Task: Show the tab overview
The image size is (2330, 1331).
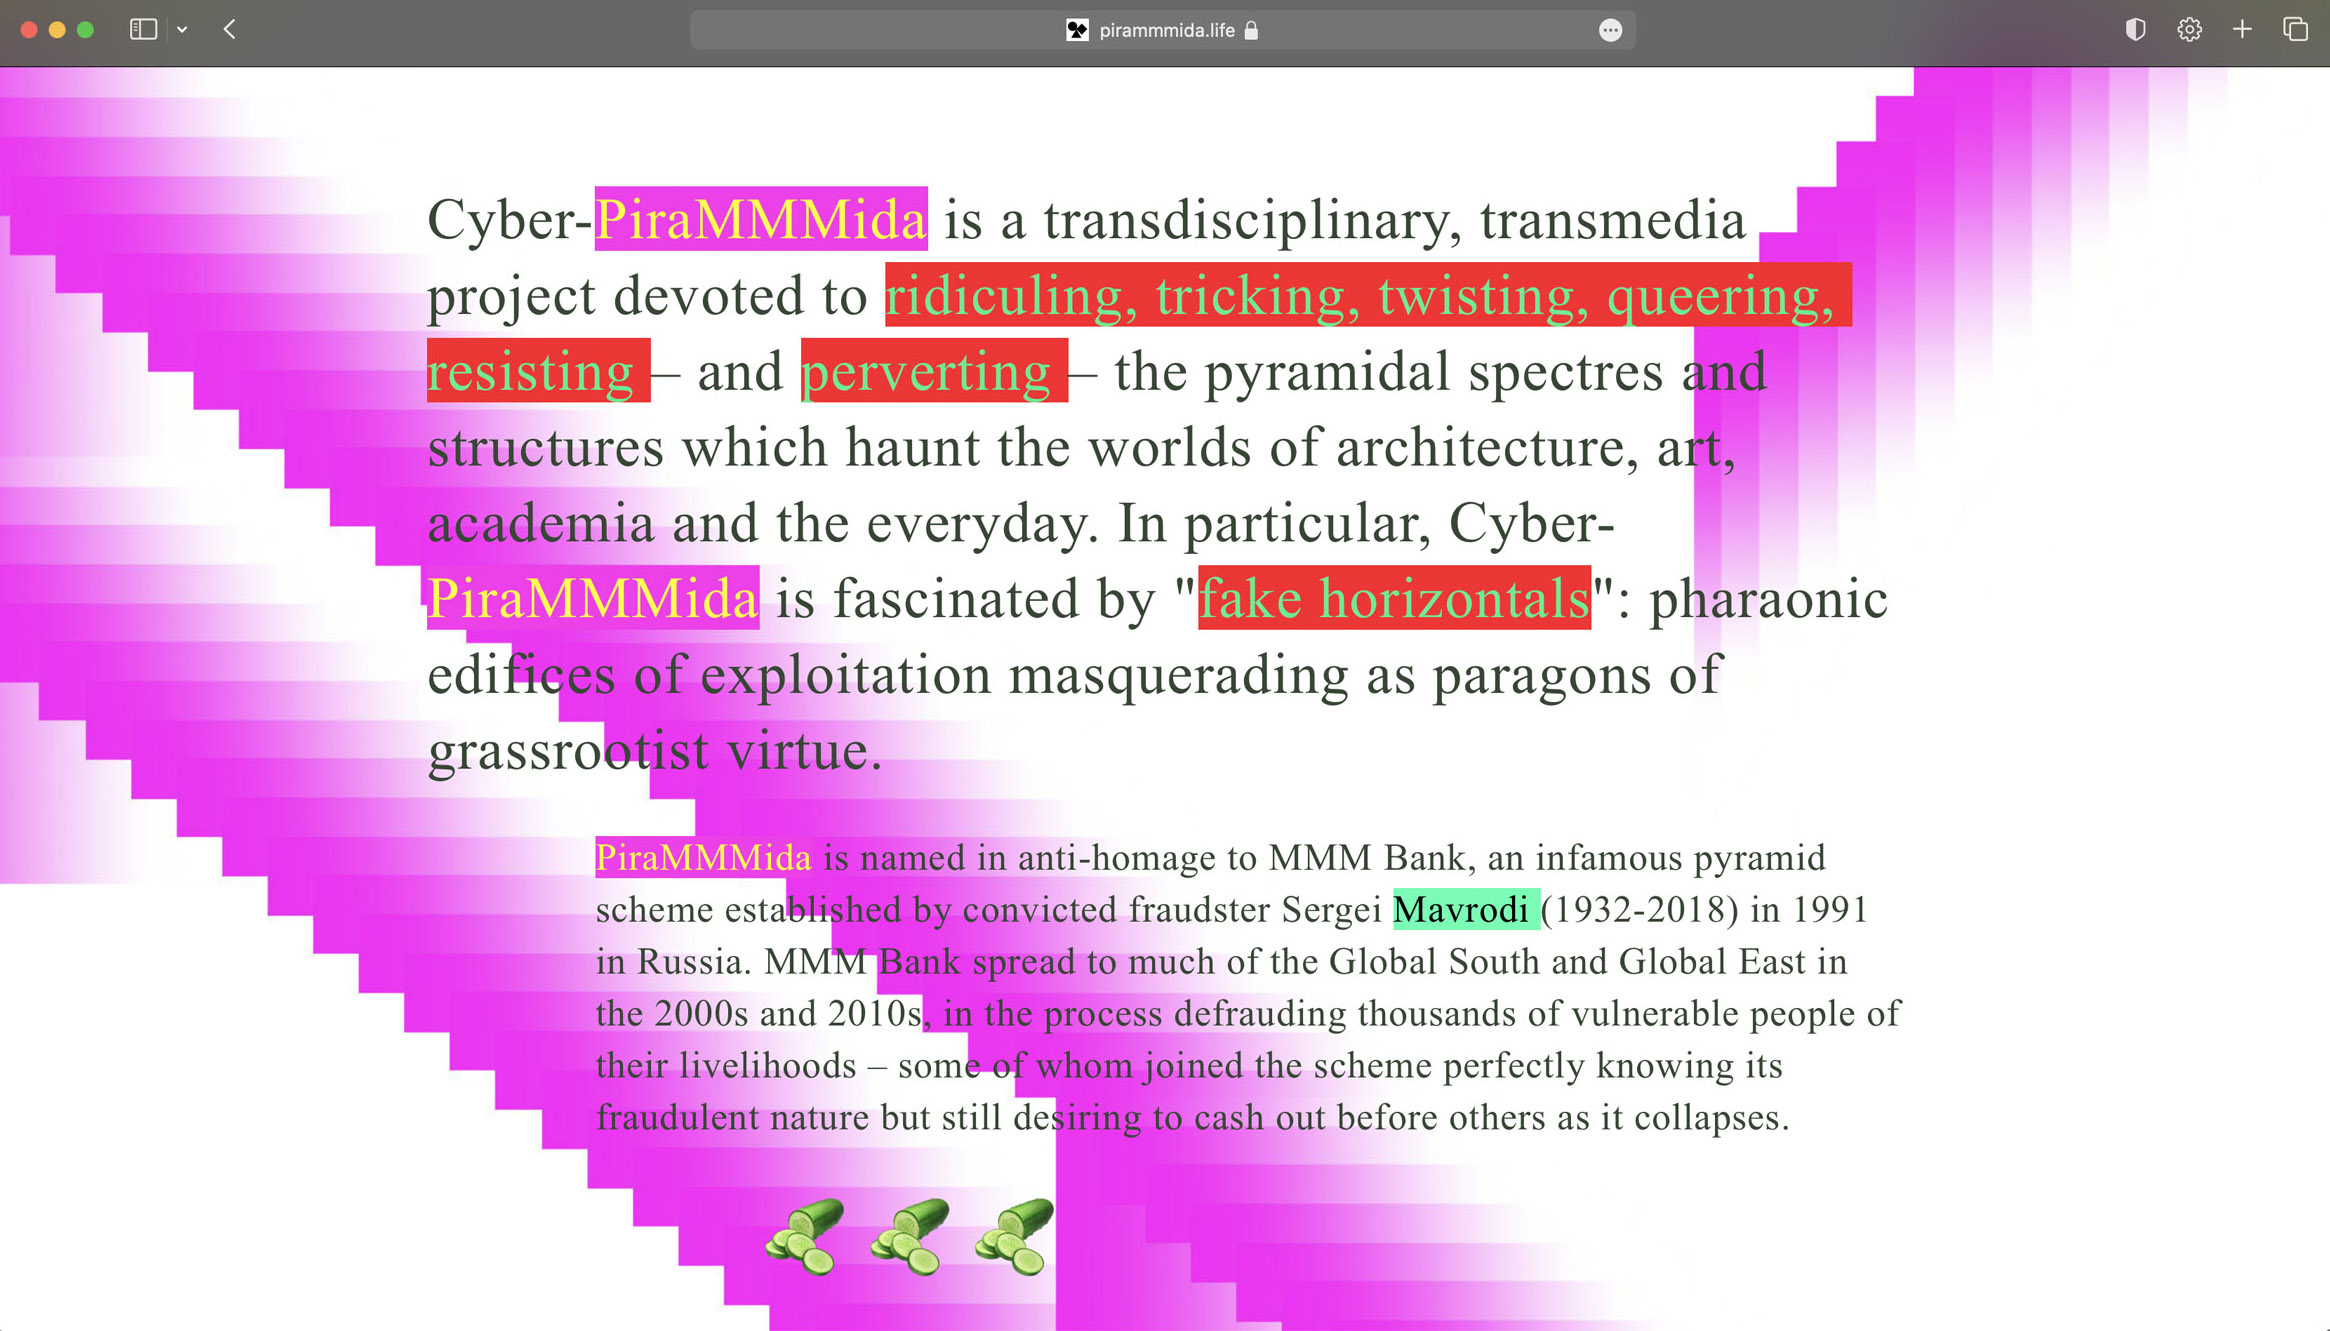Action: [x=2295, y=30]
